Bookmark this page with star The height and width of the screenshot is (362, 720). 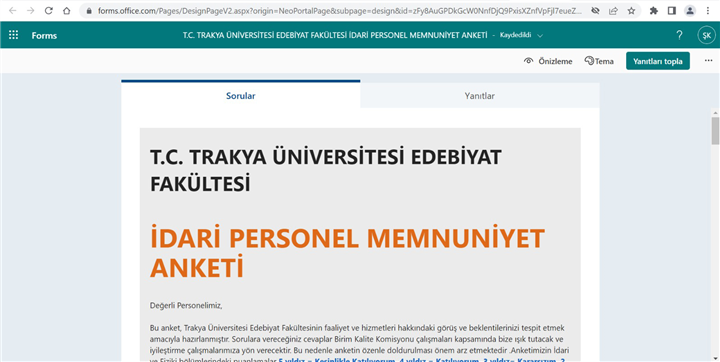click(631, 11)
